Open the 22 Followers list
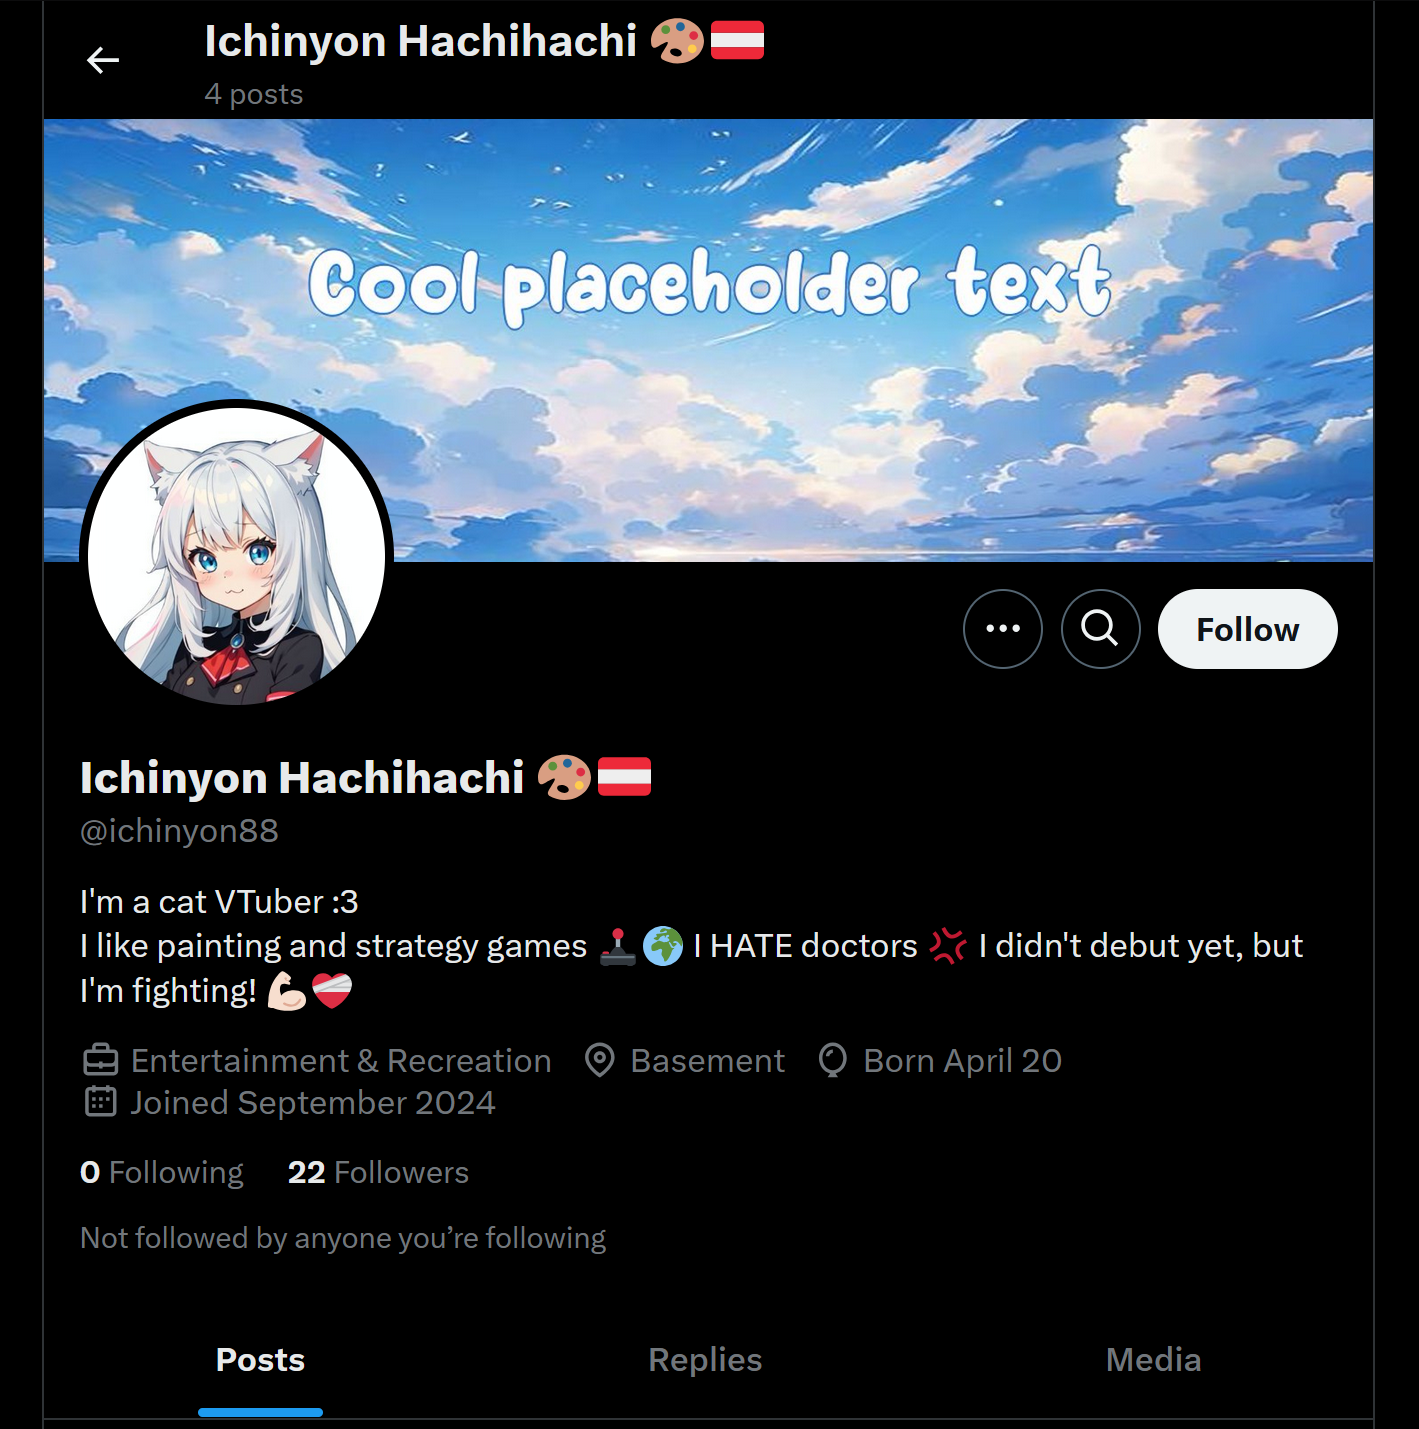1419x1429 pixels. (x=378, y=1172)
